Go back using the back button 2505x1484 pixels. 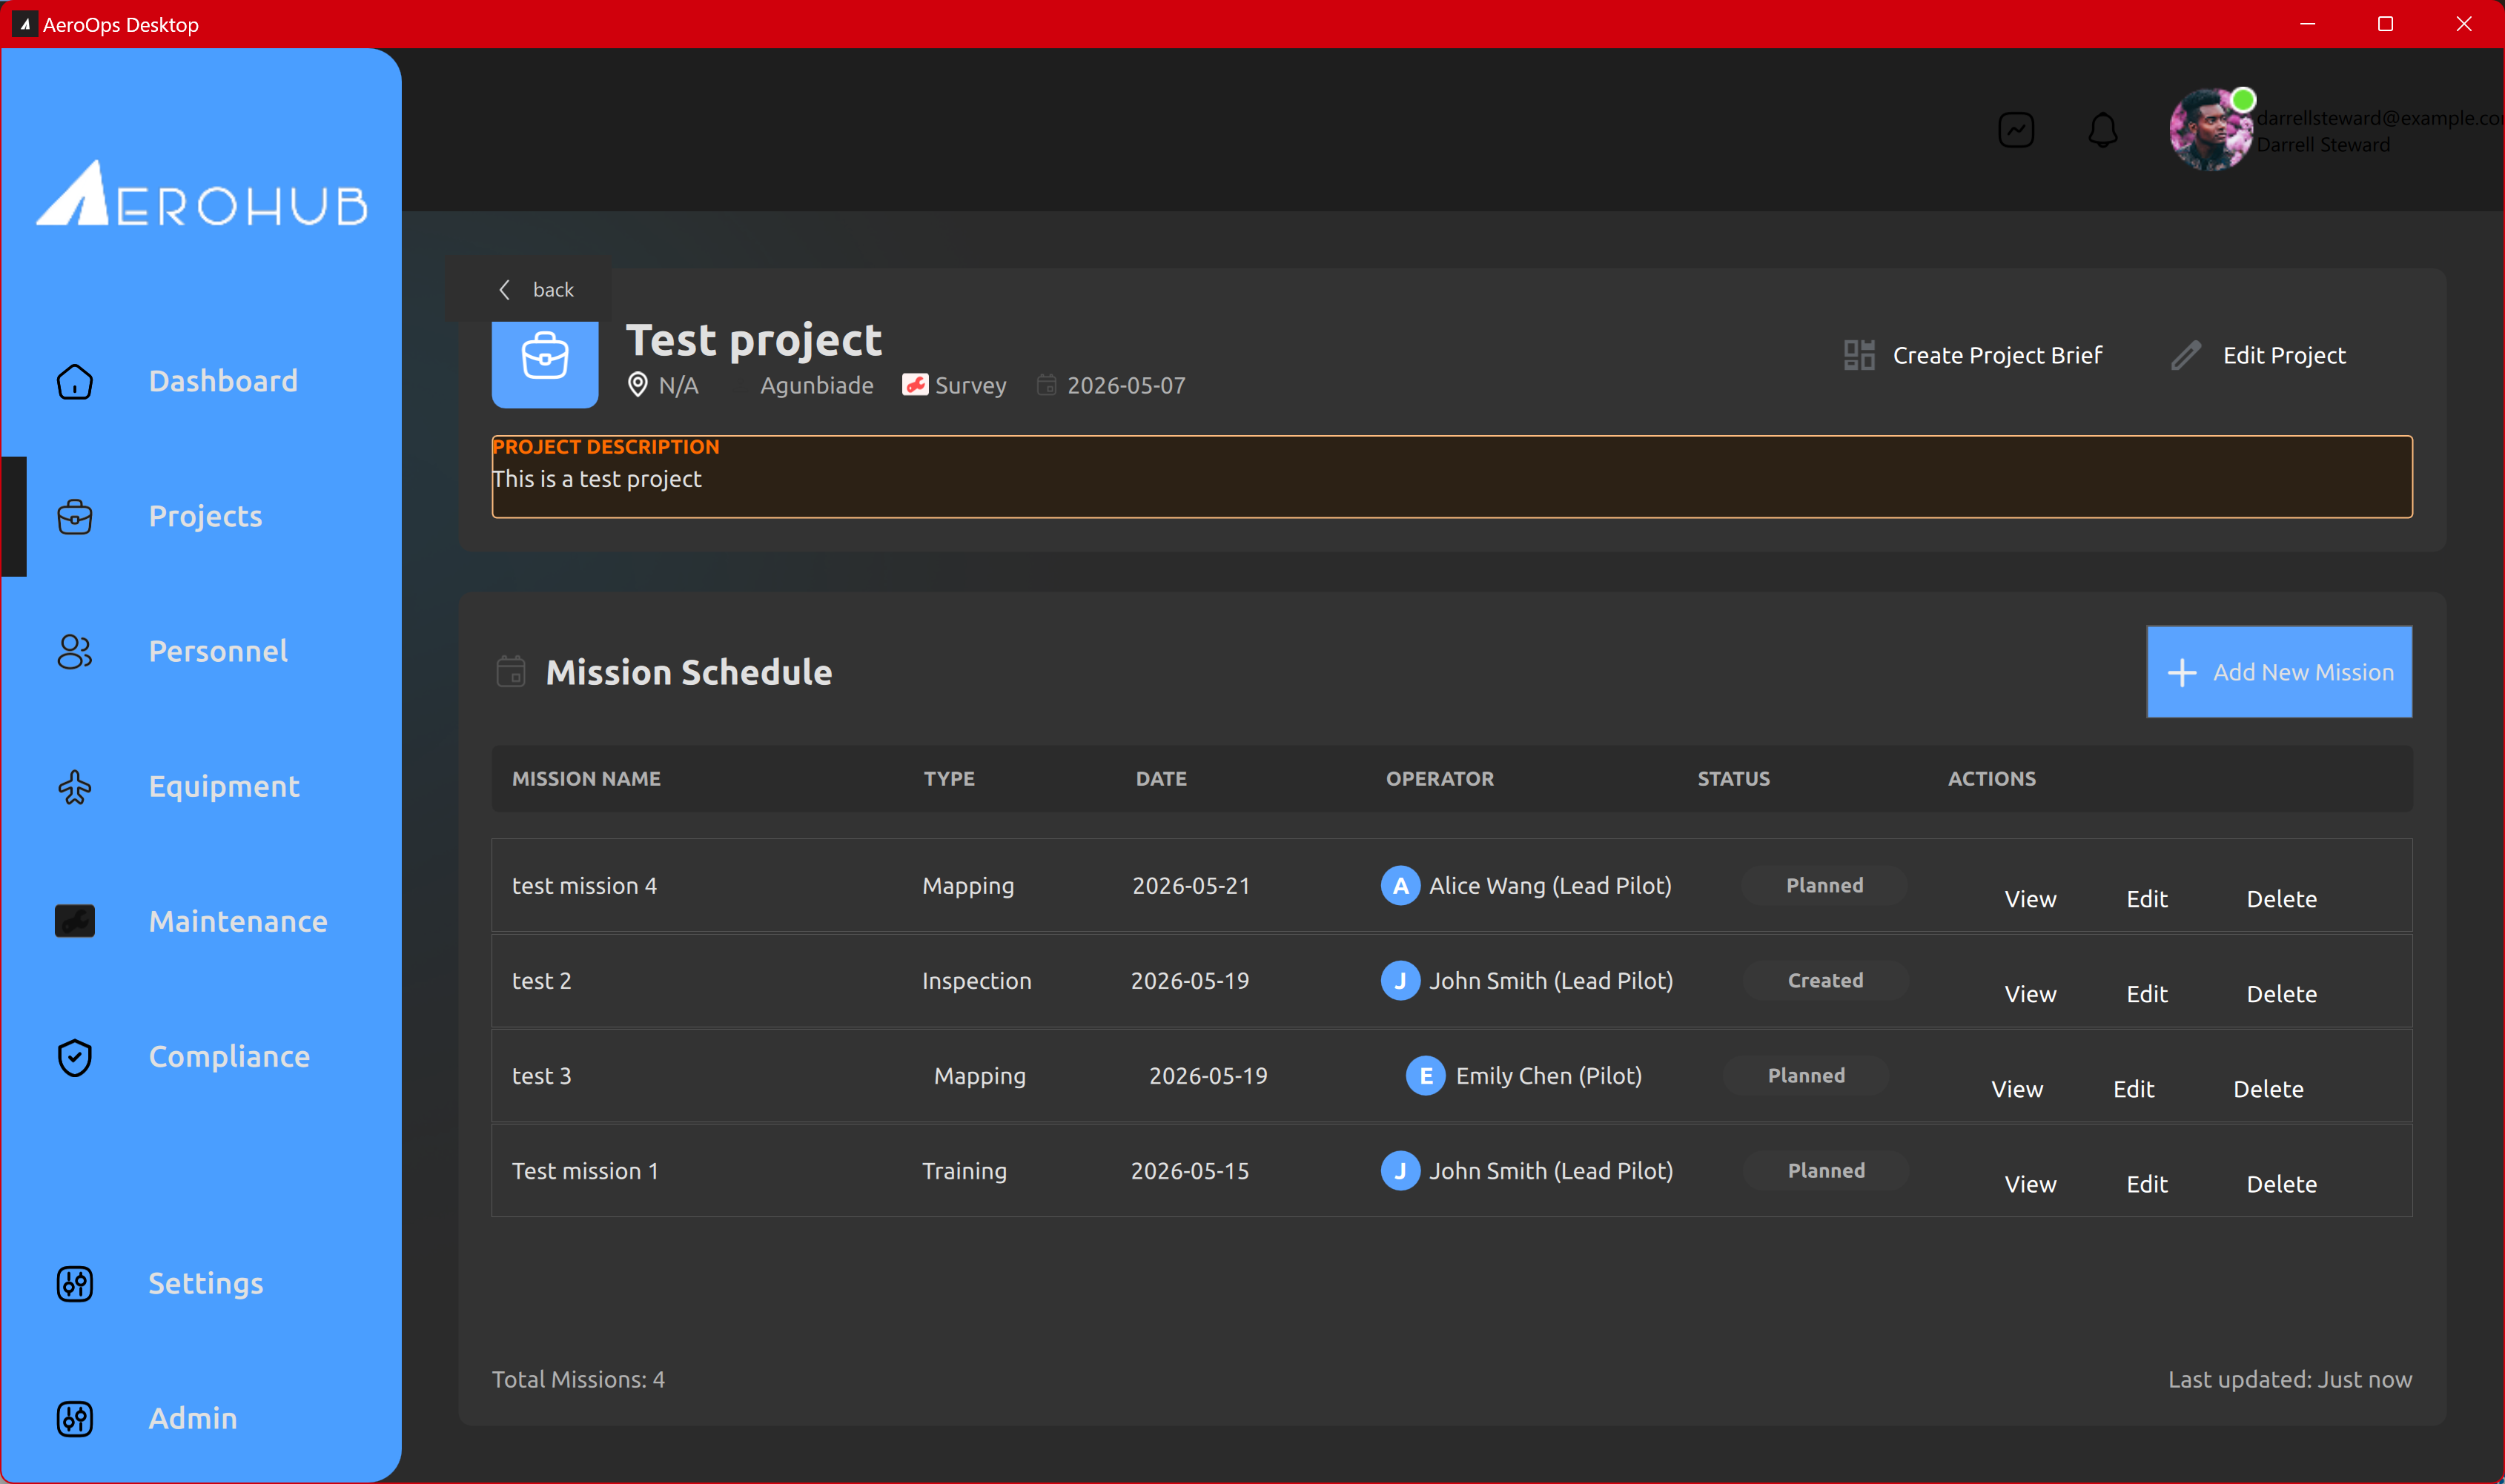528,290
